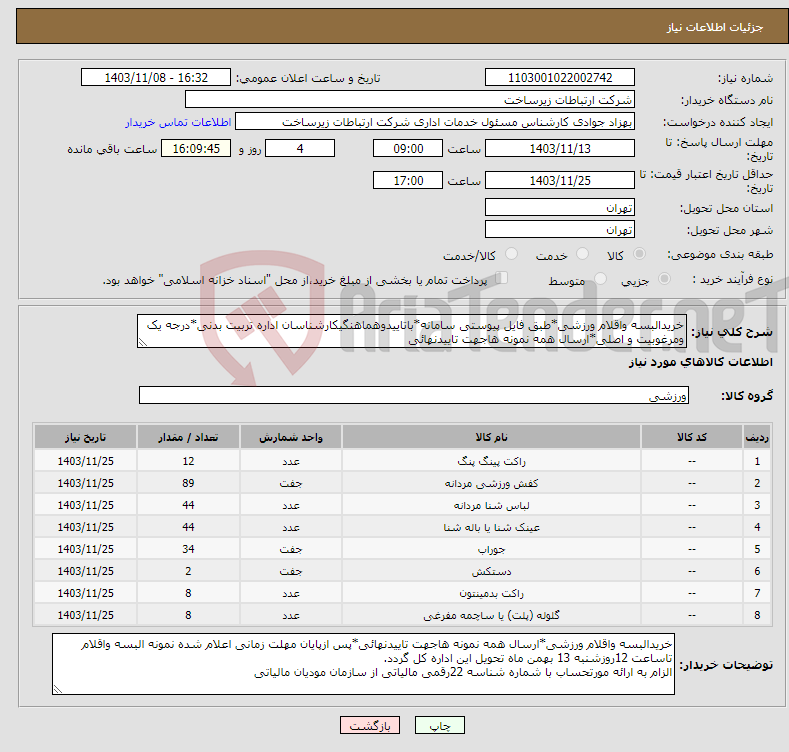Viewport: 789px width, 752px height.
Task: Click the response deadline date 1403/11/13
Action: coord(560,148)
